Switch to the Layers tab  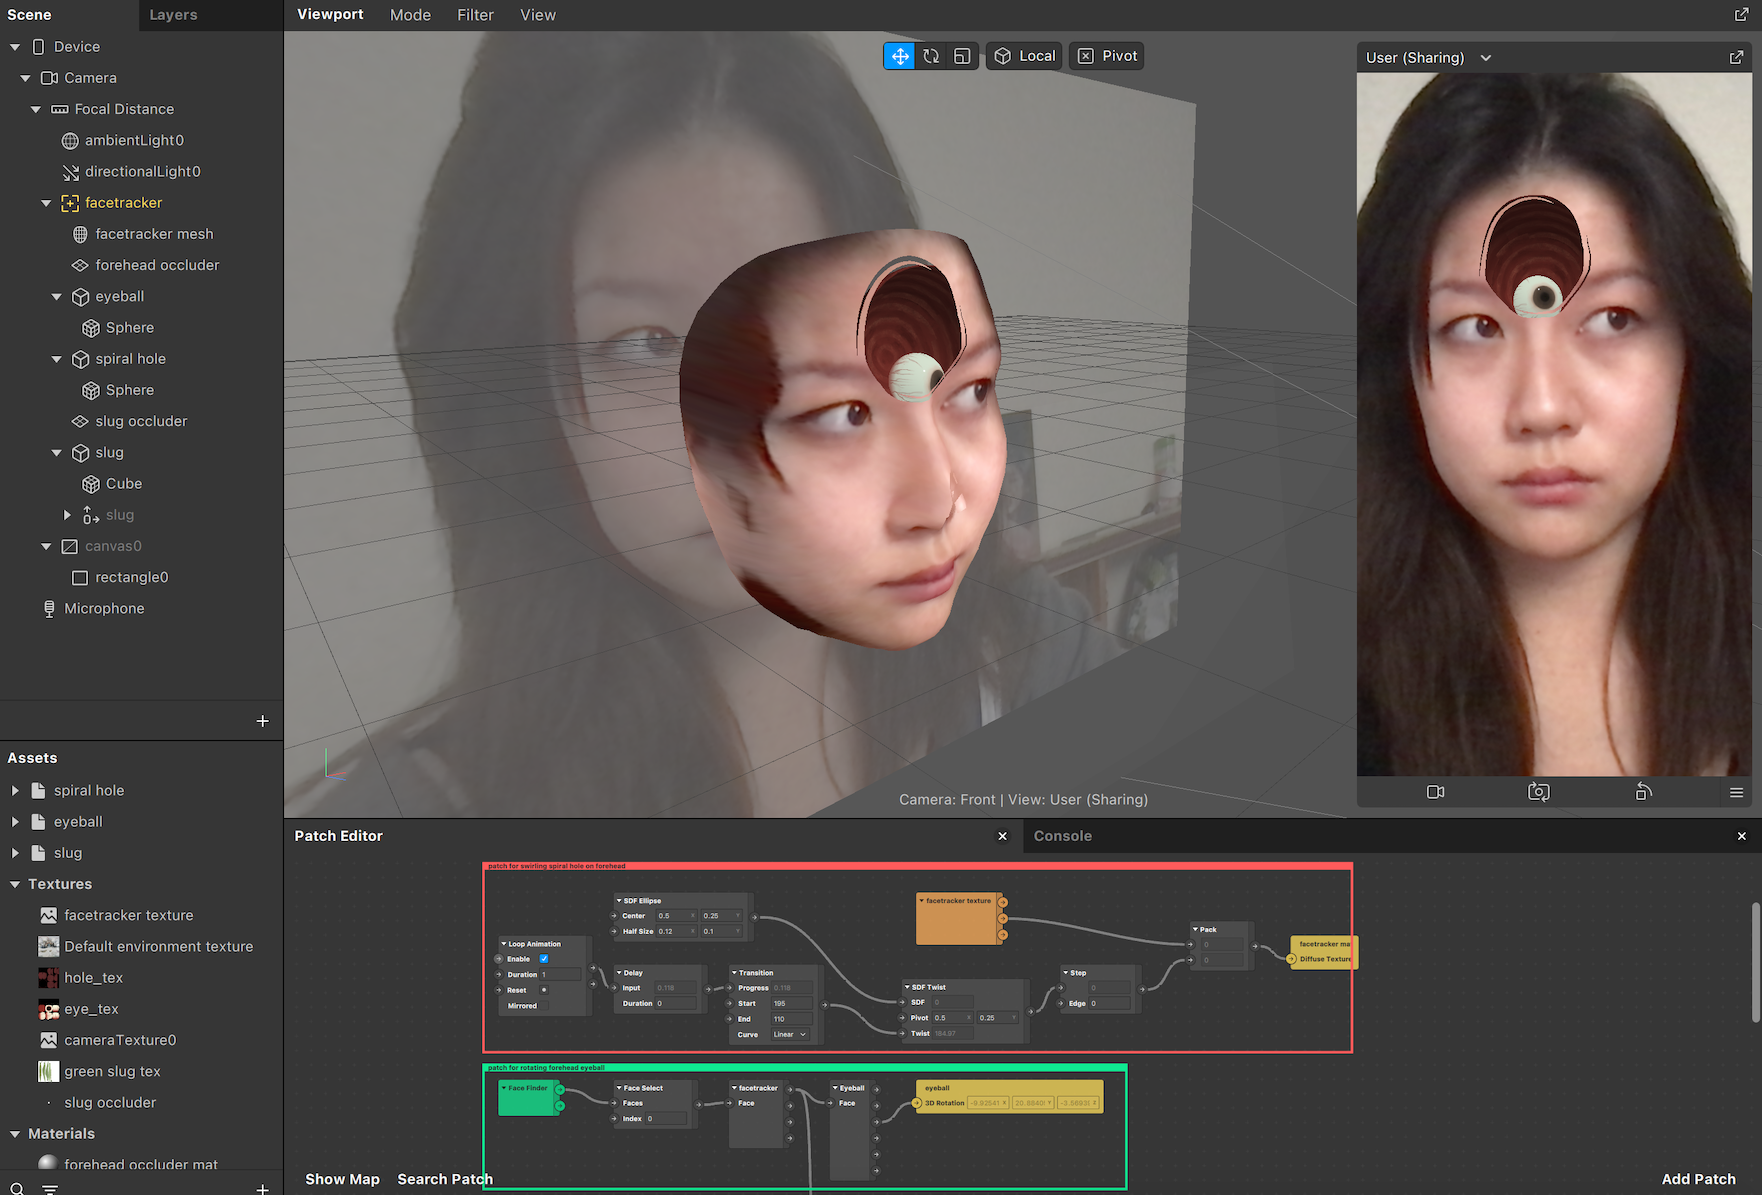click(x=172, y=15)
